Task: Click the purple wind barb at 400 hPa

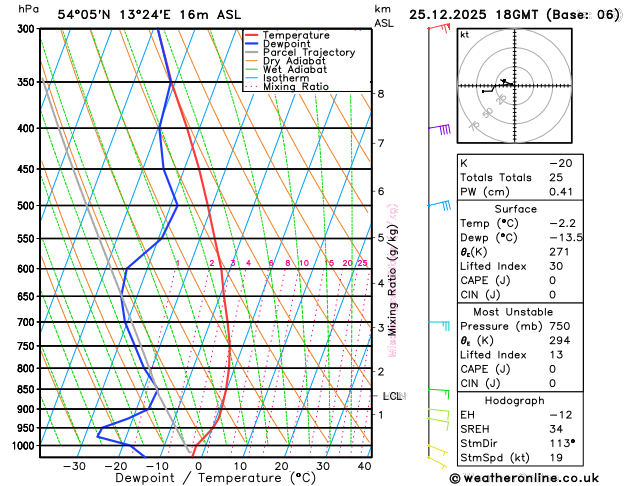Action: 440,129
